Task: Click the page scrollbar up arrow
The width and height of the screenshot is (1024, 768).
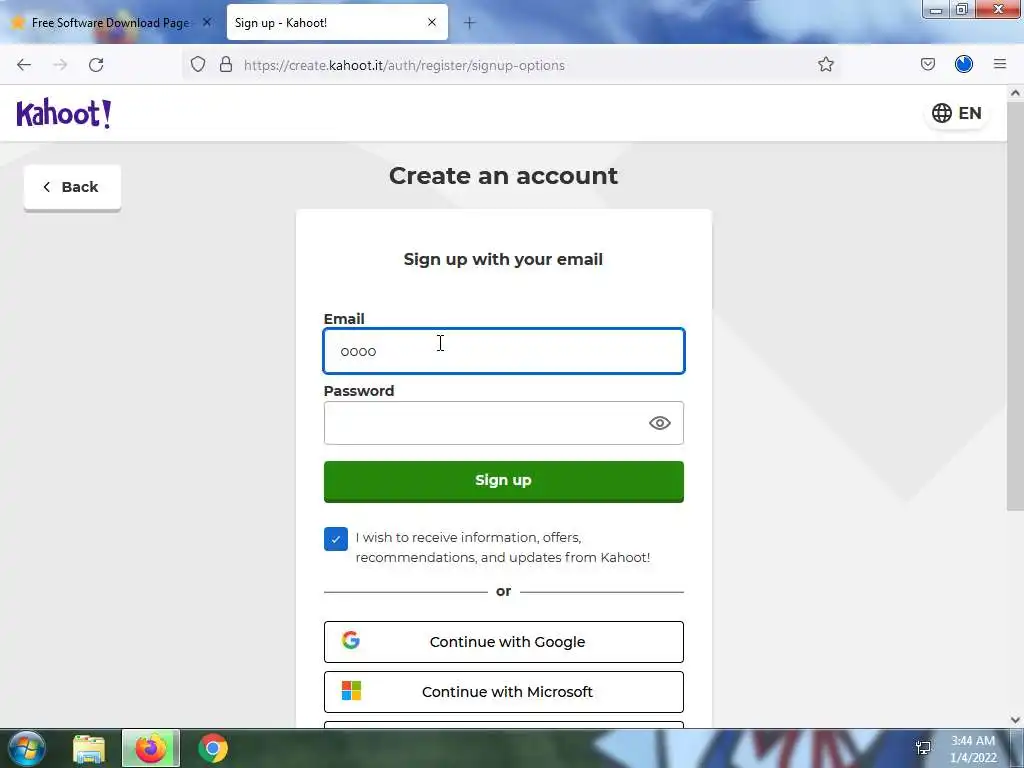Action: [1015, 93]
